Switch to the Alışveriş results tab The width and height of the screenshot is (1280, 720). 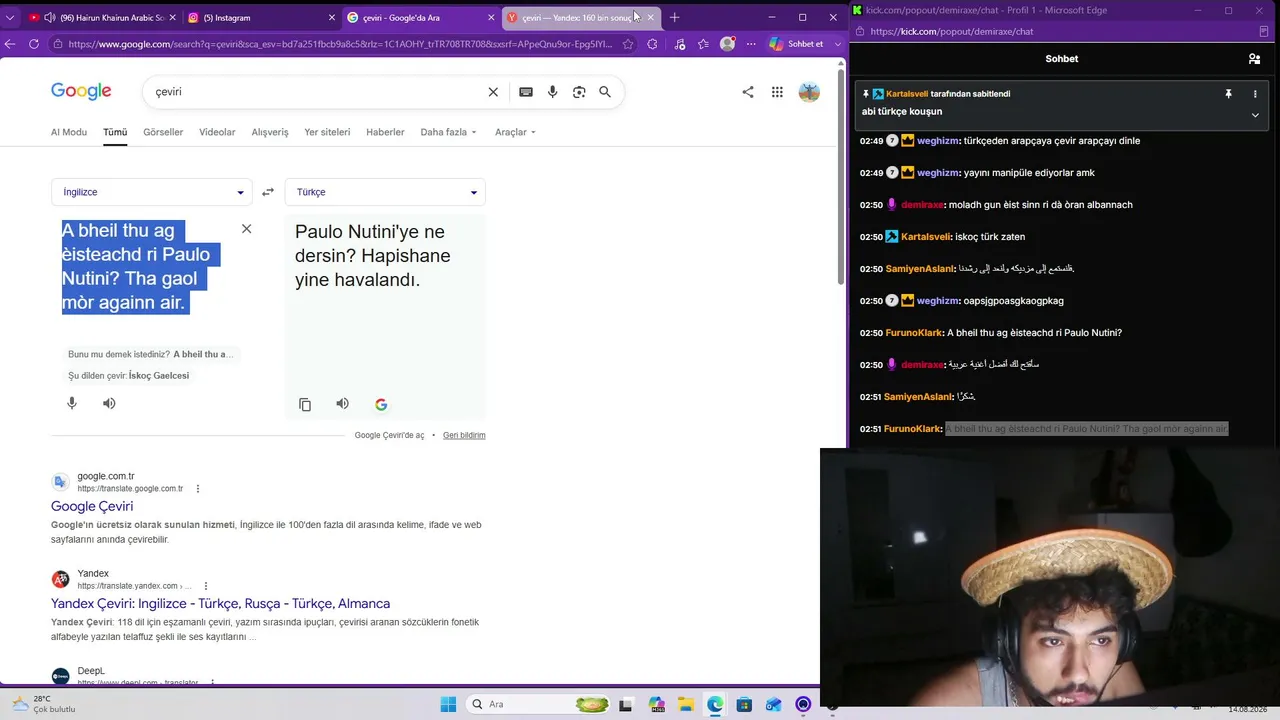pyautogui.click(x=270, y=132)
